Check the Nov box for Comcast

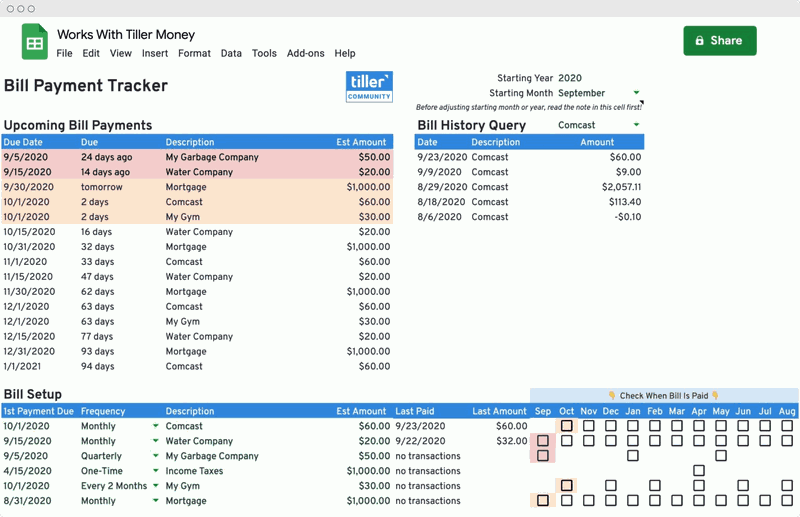click(589, 426)
